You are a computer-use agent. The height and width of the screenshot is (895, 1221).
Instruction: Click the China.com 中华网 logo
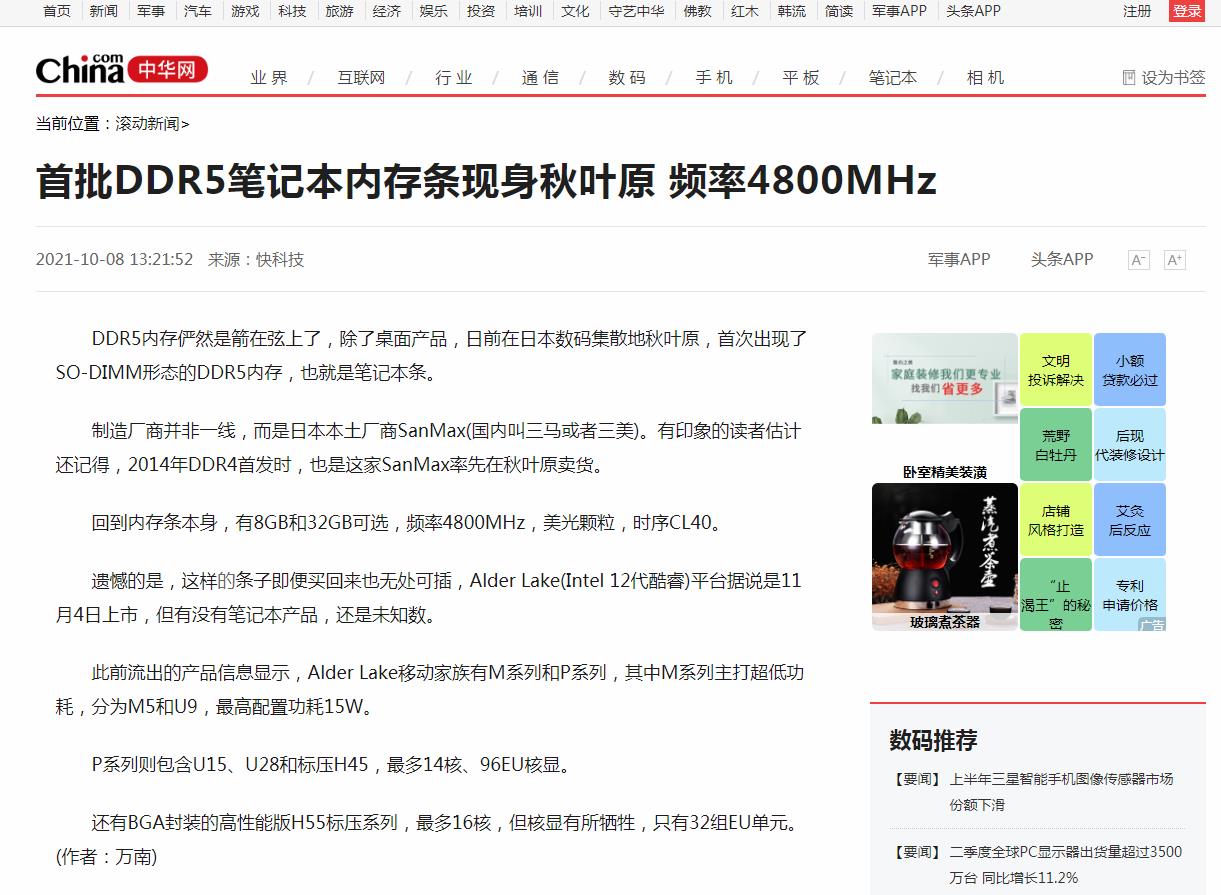[122, 68]
